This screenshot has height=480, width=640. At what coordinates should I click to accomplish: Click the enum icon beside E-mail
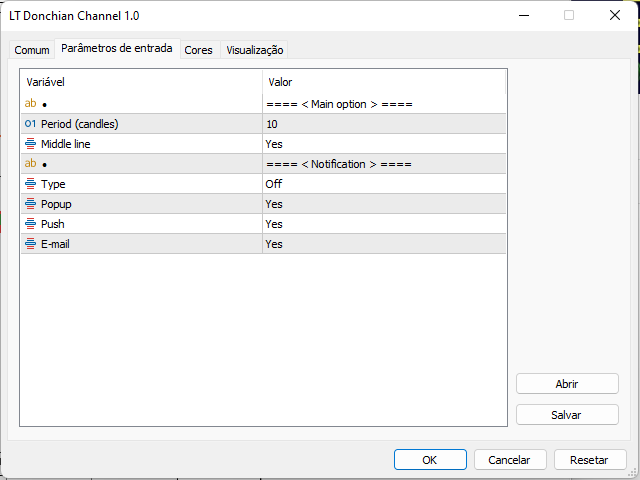click(x=30, y=243)
